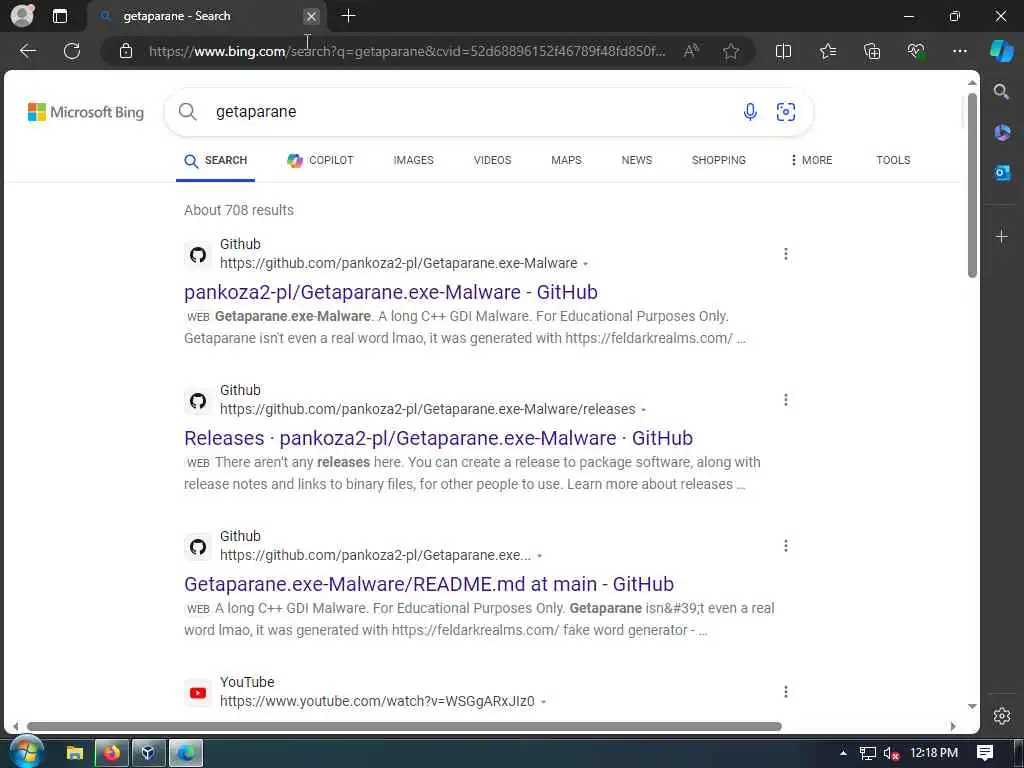1024x768 pixels.
Task: Click the horizontal page scrollbar
Action: (x=404, y=726)
